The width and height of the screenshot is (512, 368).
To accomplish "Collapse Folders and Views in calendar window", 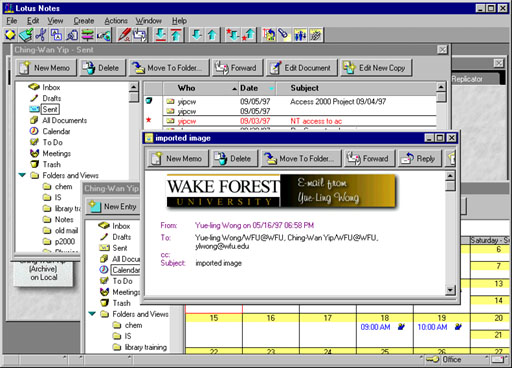I will pyautogui.click(x=92, y=314).
